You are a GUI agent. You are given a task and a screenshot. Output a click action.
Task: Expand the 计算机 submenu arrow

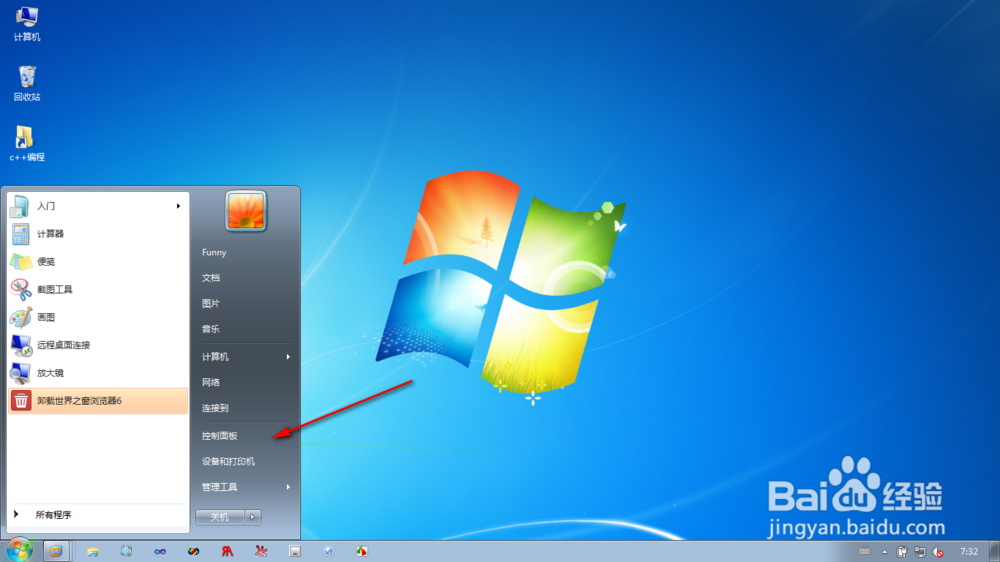(x=288, y=357)
